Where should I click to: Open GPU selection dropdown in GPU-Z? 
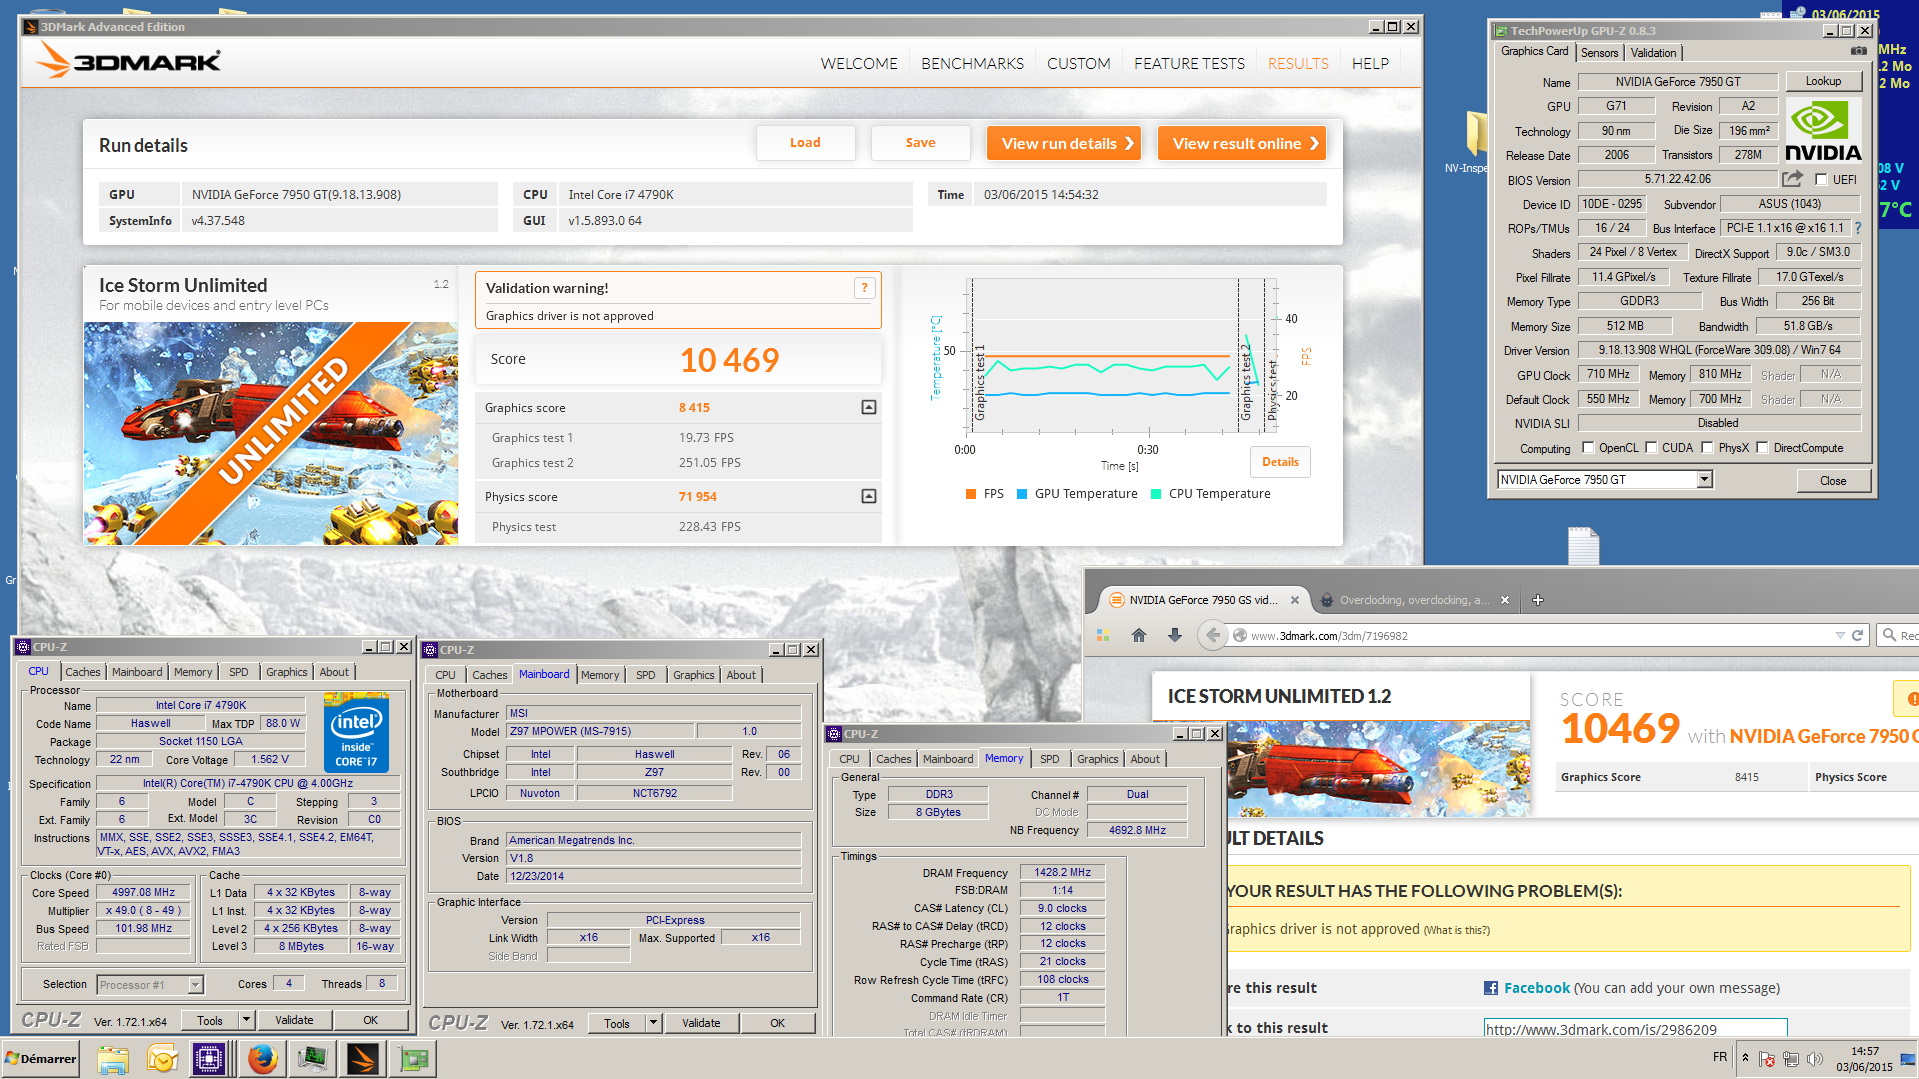tap(1704, 480)
